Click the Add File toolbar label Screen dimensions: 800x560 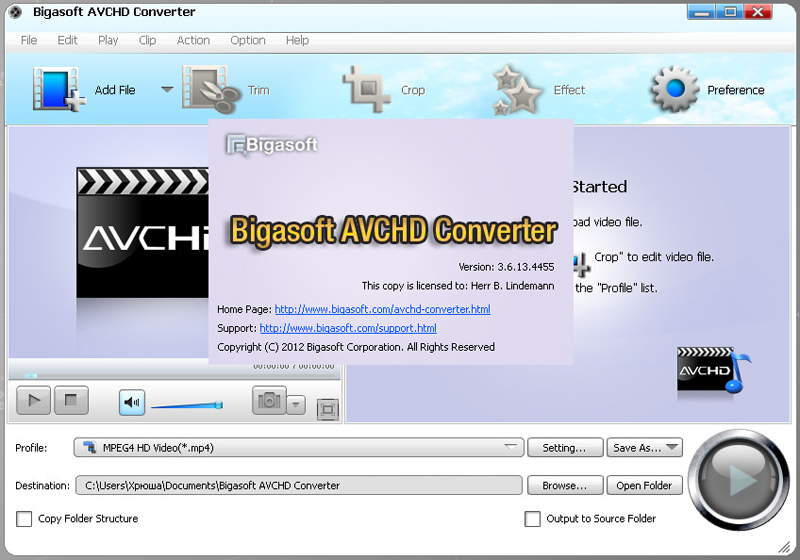tap(115, 90)
